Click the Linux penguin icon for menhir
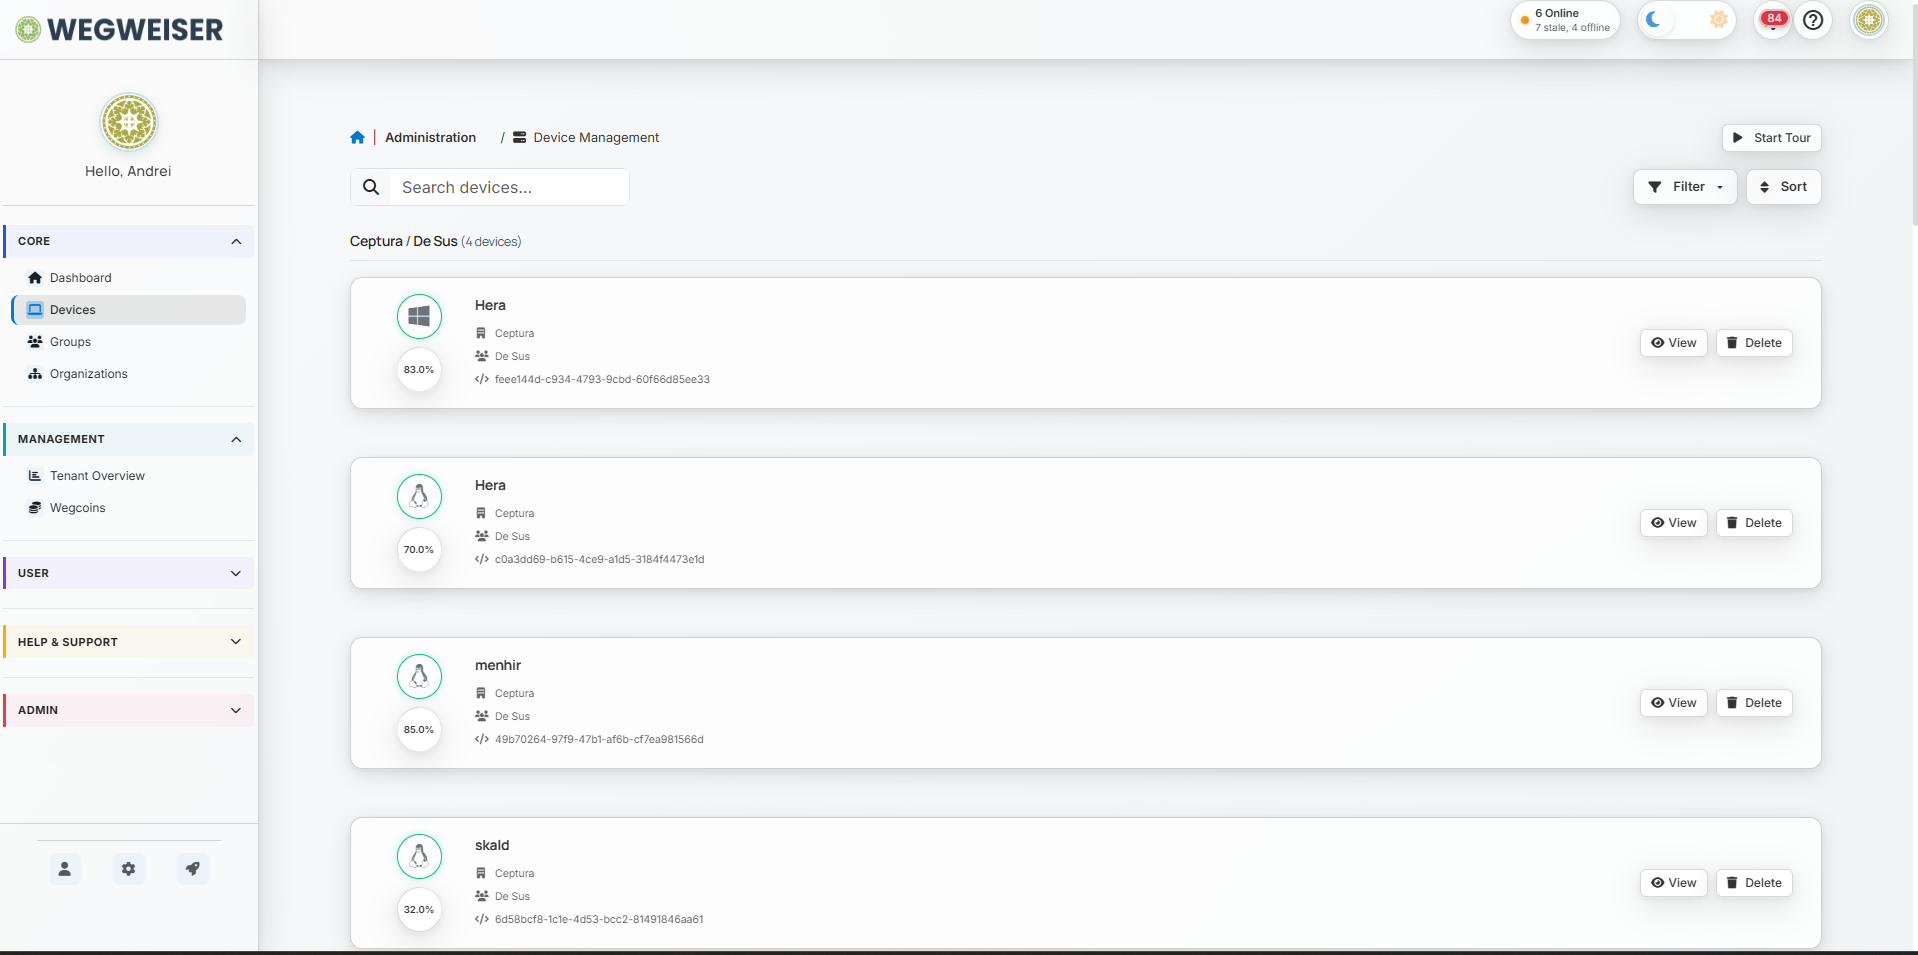The image size is (1918, 955). coord(419,677)
